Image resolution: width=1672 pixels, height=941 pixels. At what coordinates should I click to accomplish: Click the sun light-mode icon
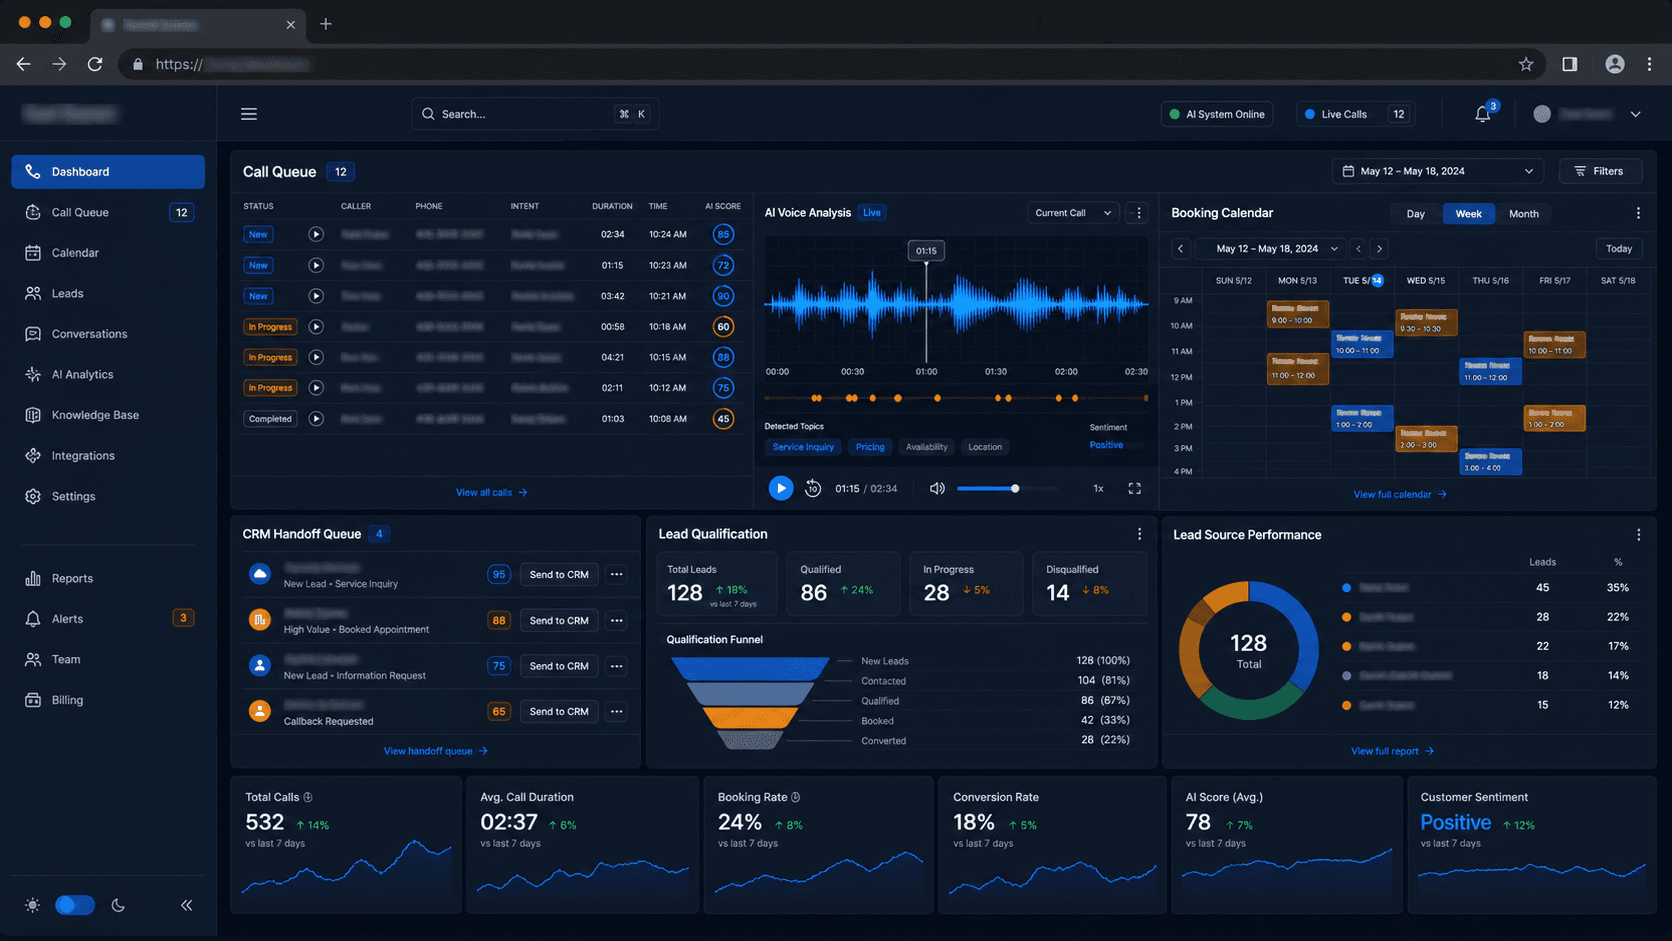click(x=33, y=905)
